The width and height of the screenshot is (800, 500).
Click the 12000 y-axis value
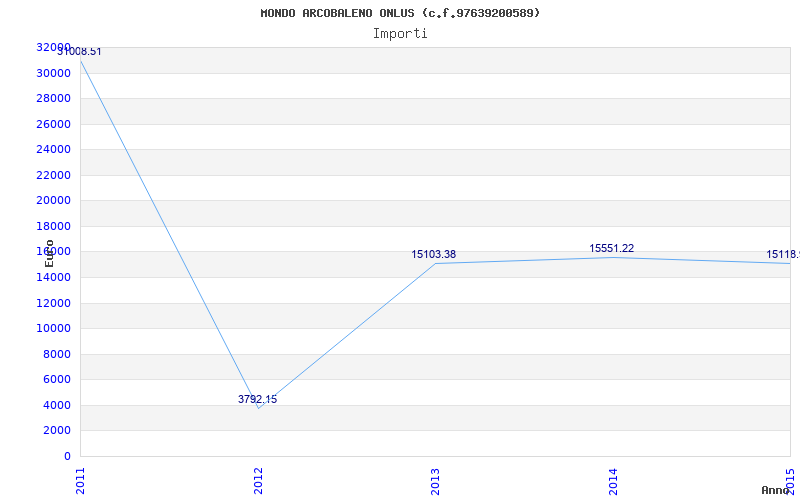[53, 303]
